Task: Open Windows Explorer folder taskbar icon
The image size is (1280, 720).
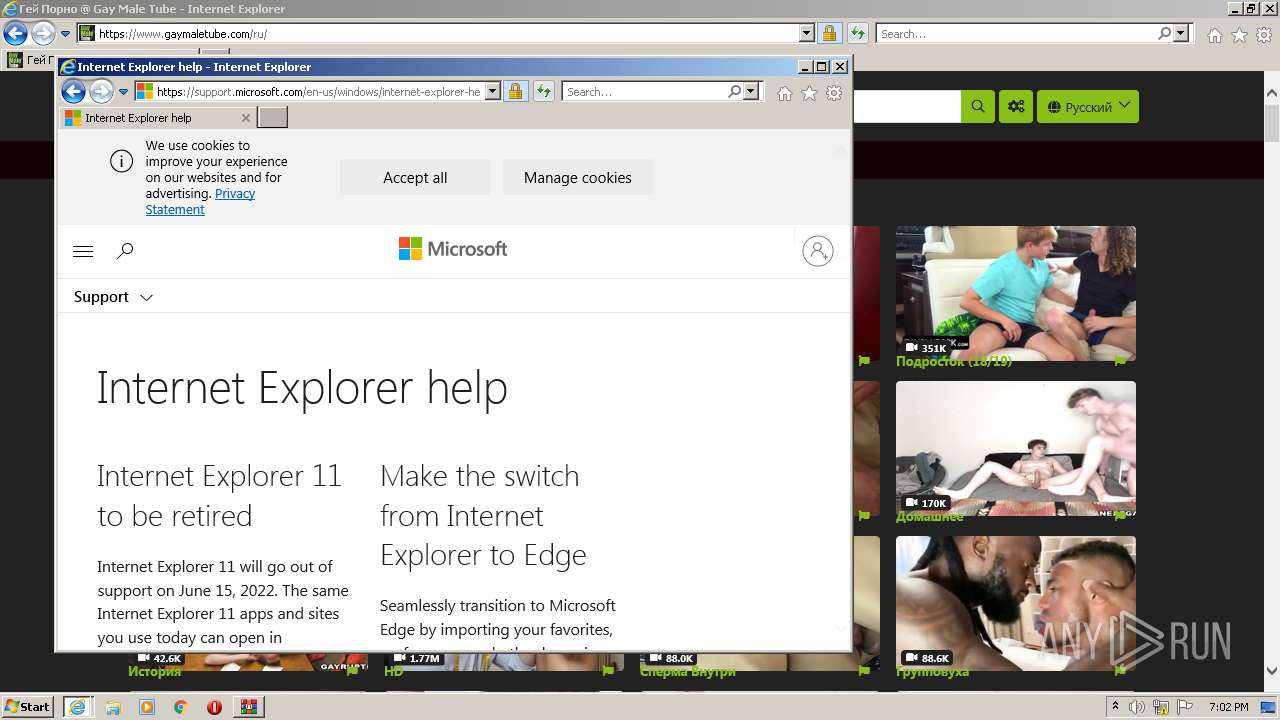Action: [113, 707]
